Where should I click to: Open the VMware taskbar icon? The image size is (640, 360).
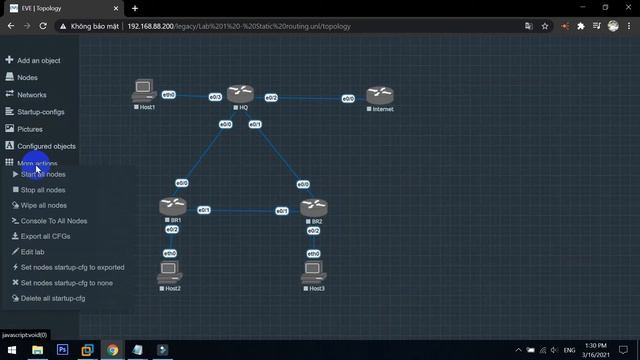click(87, 350)
